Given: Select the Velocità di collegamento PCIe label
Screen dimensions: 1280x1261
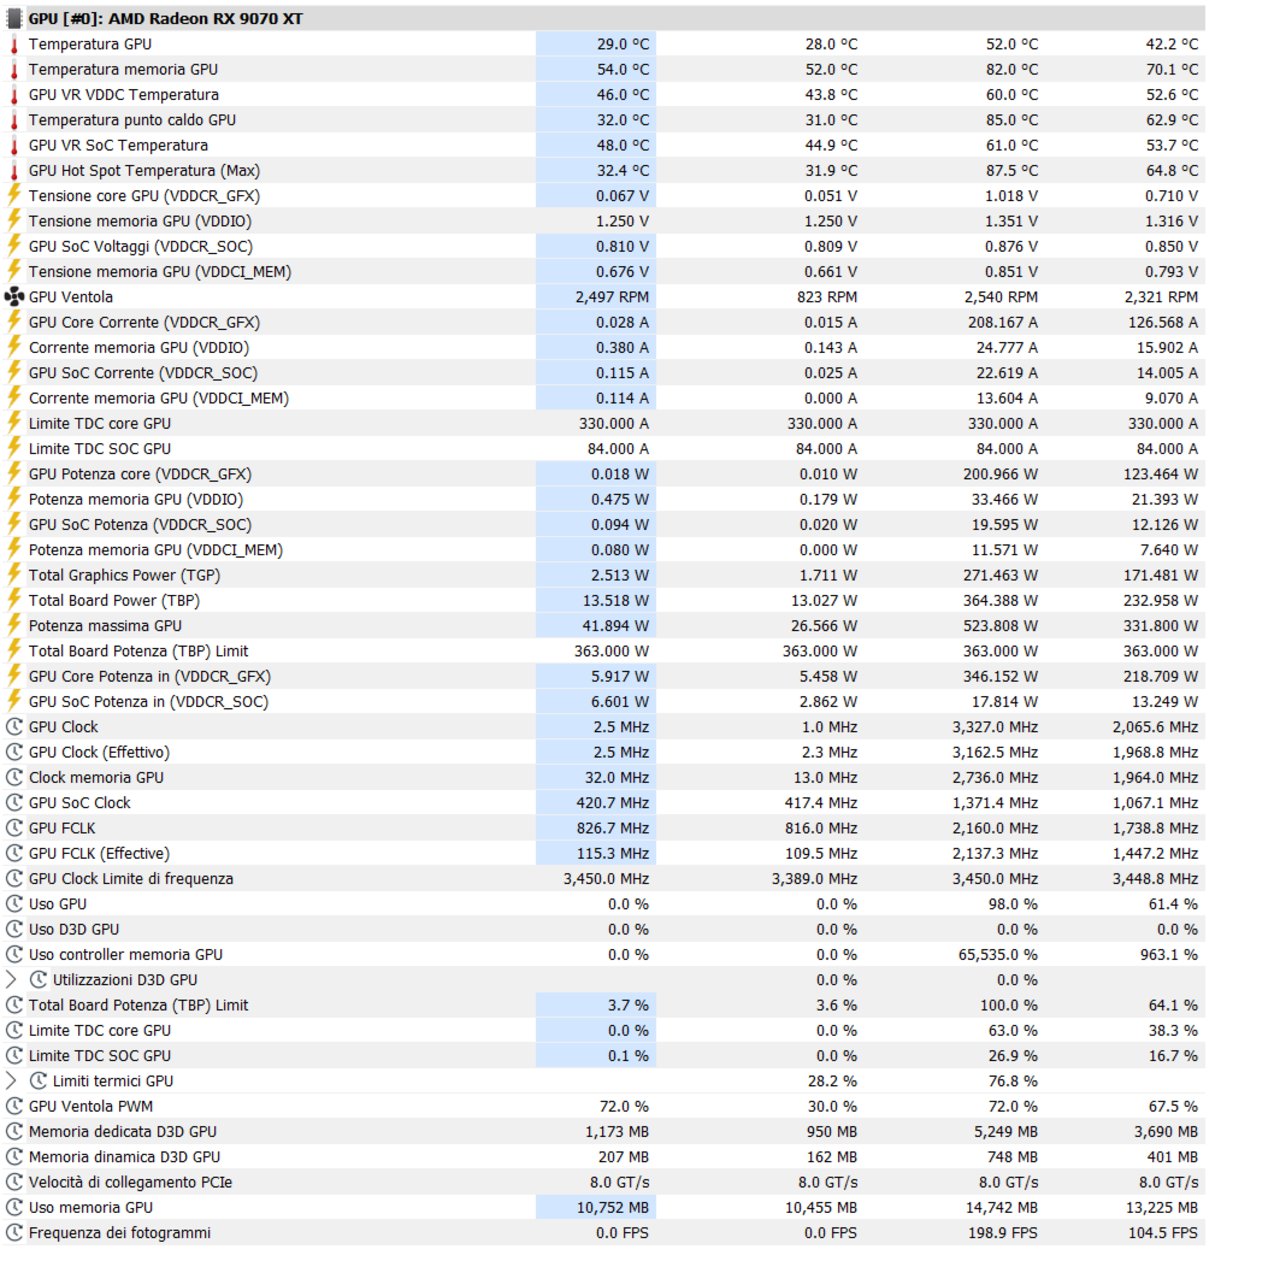Looking at the screenshot, I should click(x=130, y=1182).
